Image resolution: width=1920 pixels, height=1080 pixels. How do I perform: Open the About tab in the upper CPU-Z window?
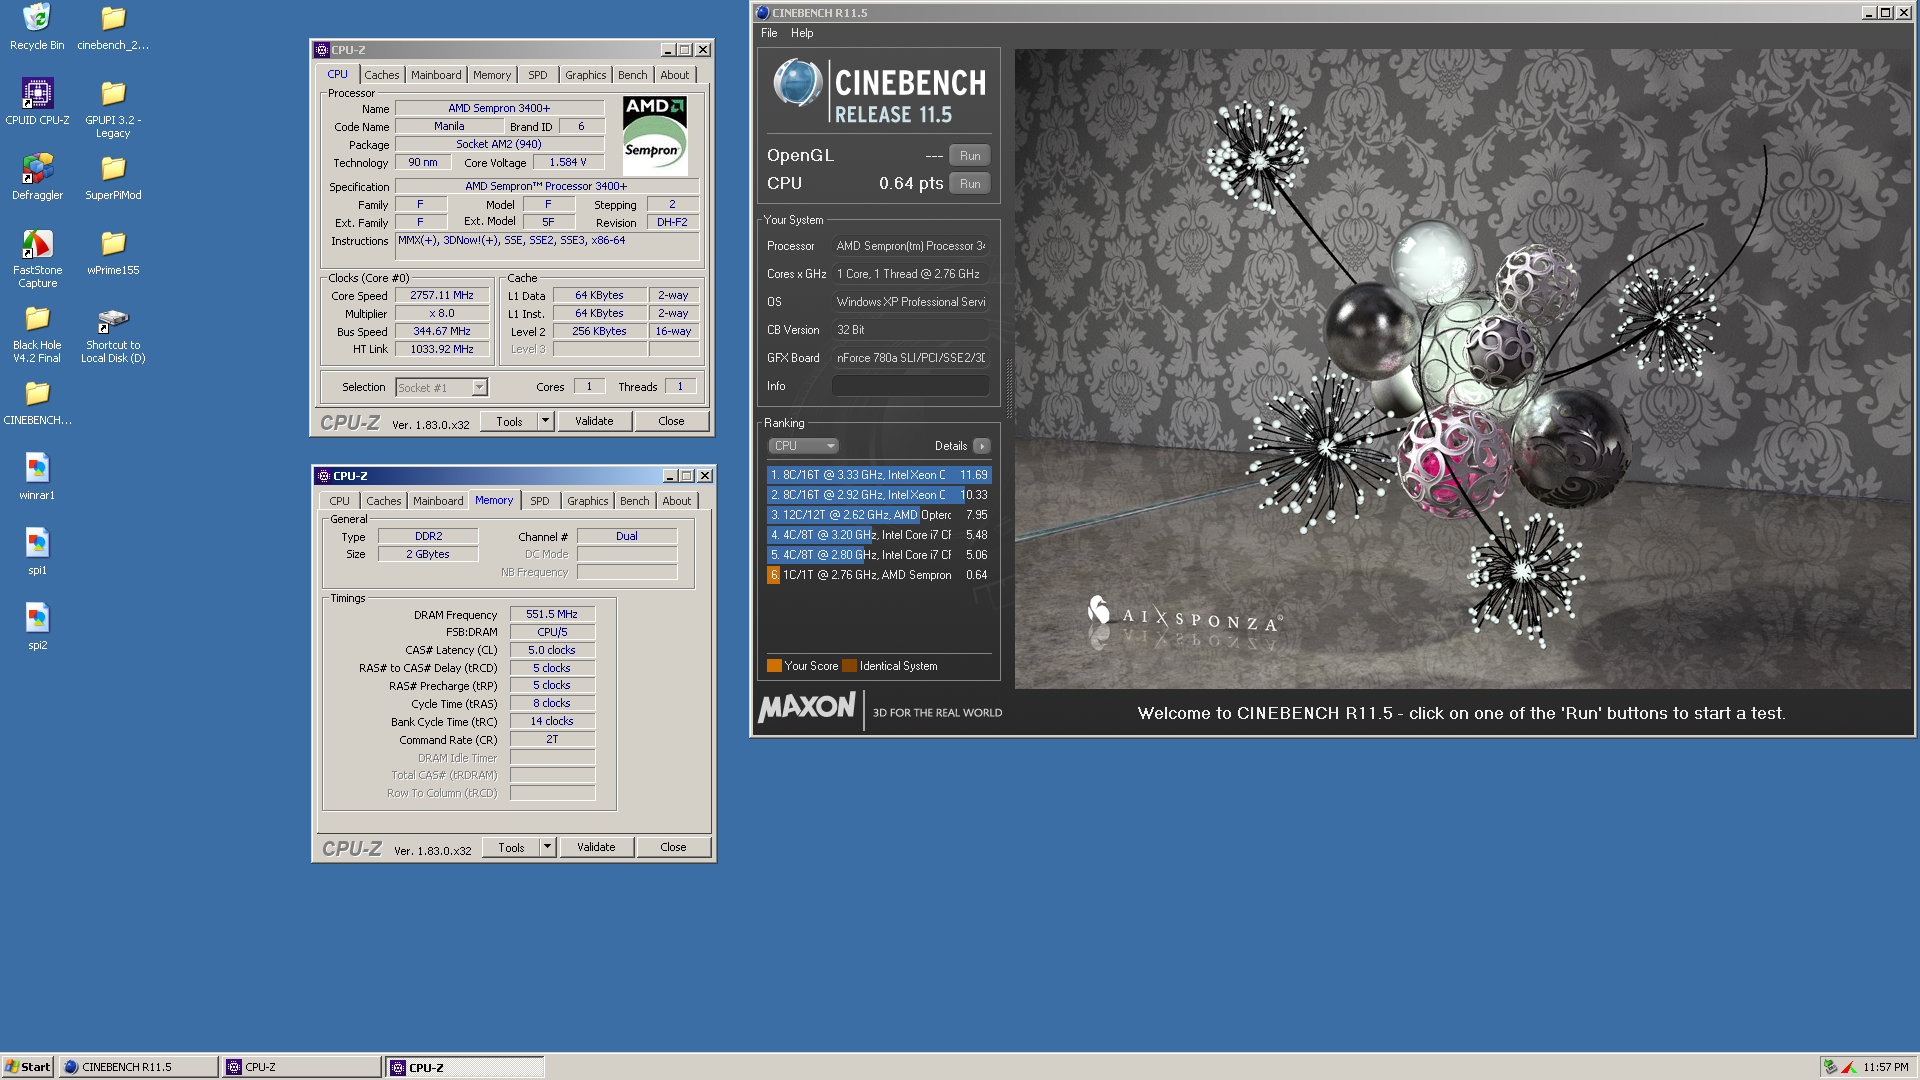(x=675, y=75)
